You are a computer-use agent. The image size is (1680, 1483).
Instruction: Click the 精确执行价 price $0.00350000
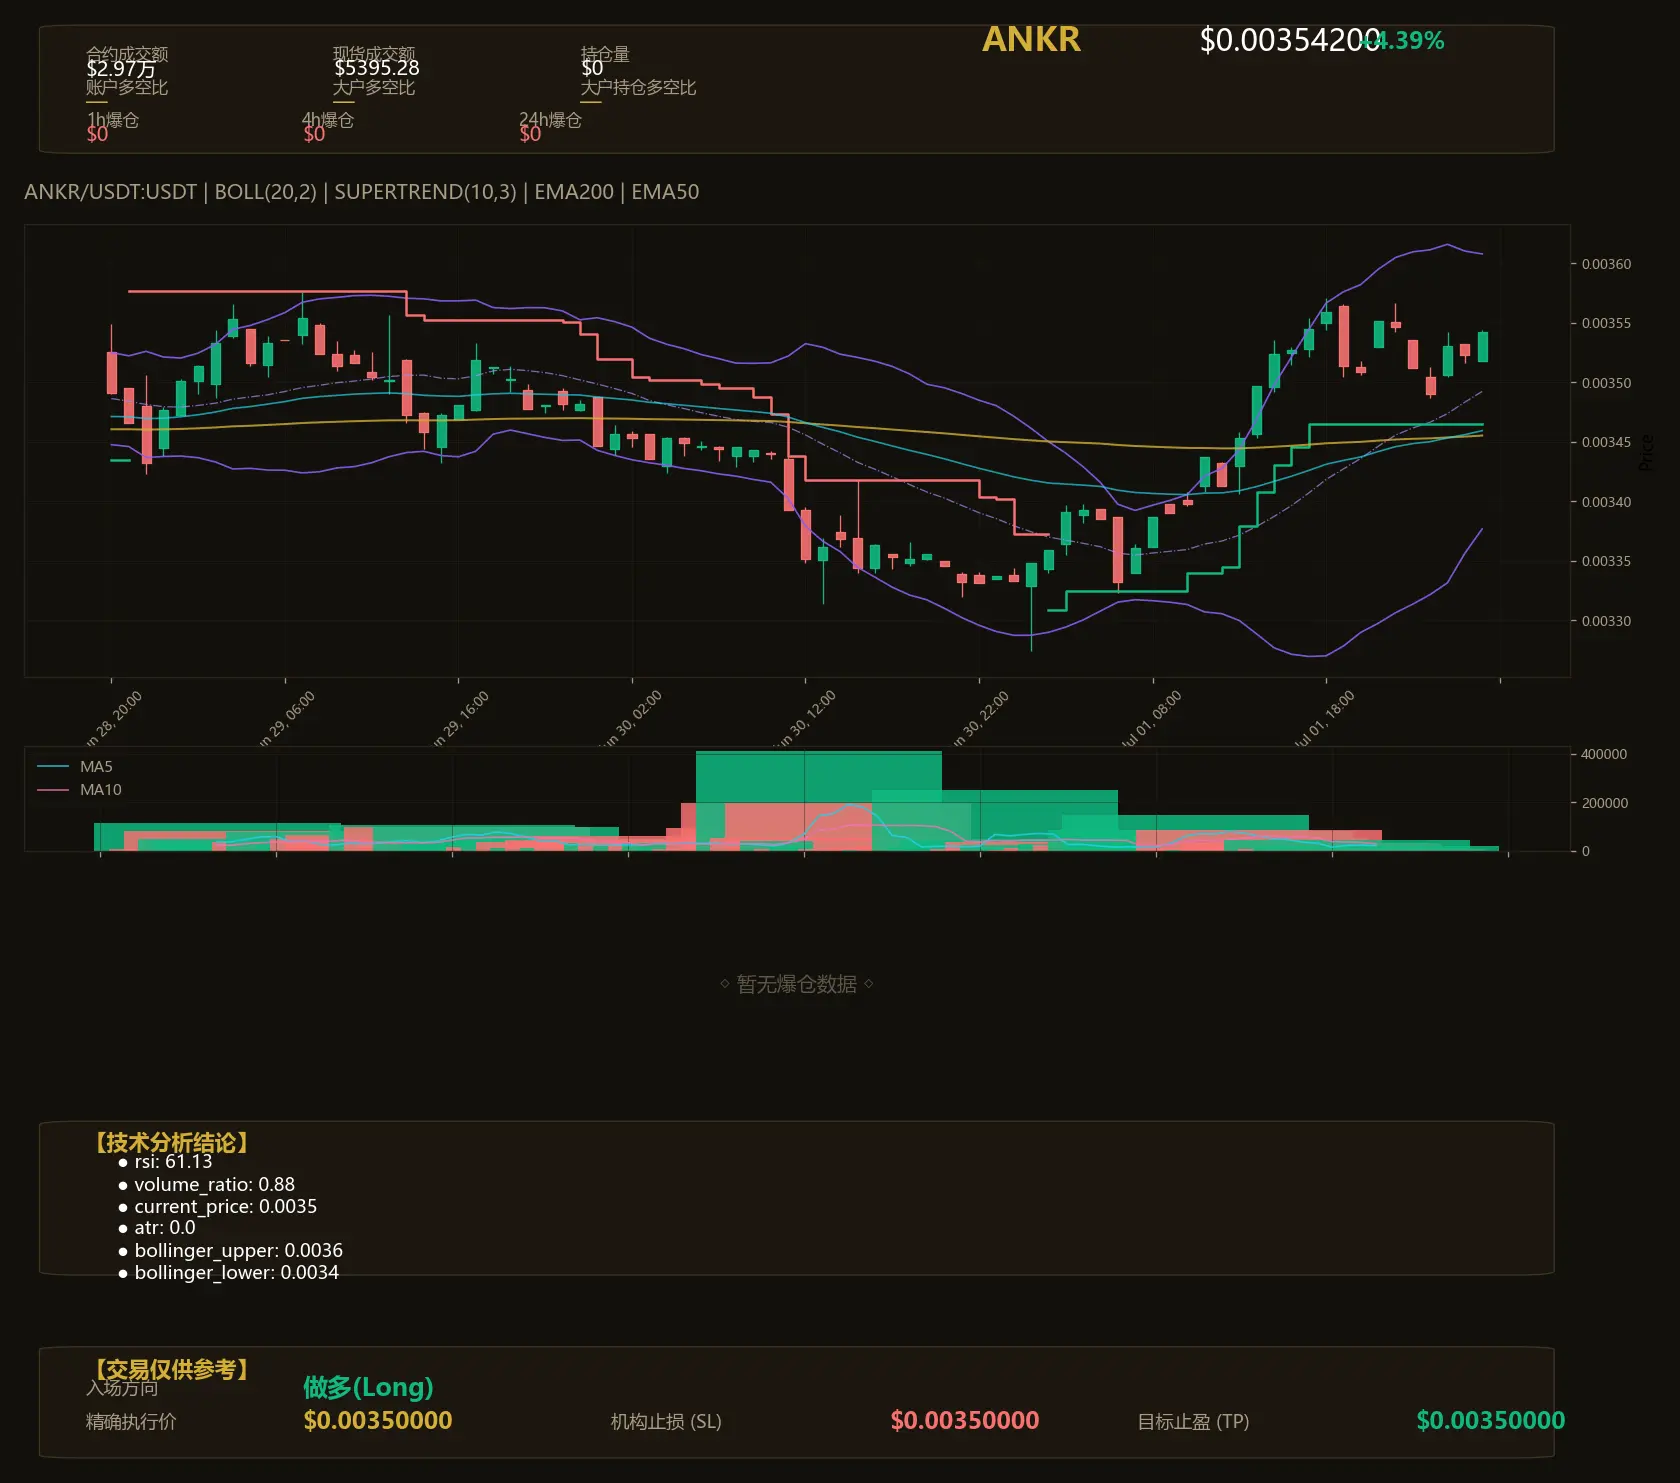click(378, 1421)
